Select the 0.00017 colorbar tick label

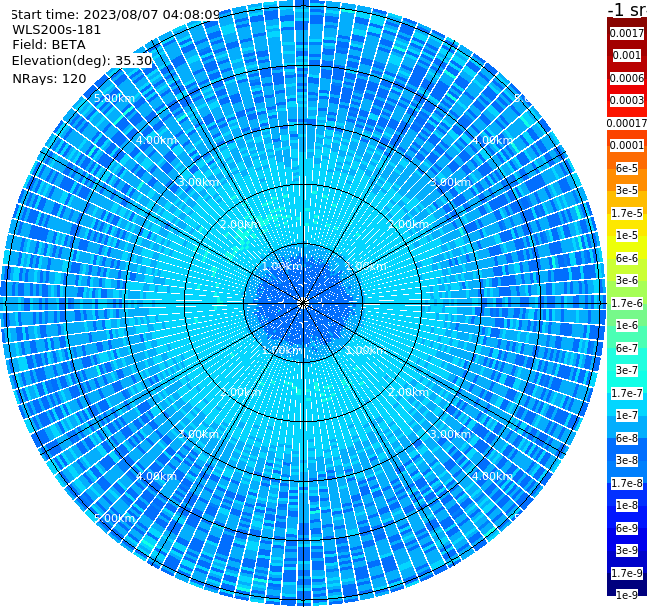627,123
